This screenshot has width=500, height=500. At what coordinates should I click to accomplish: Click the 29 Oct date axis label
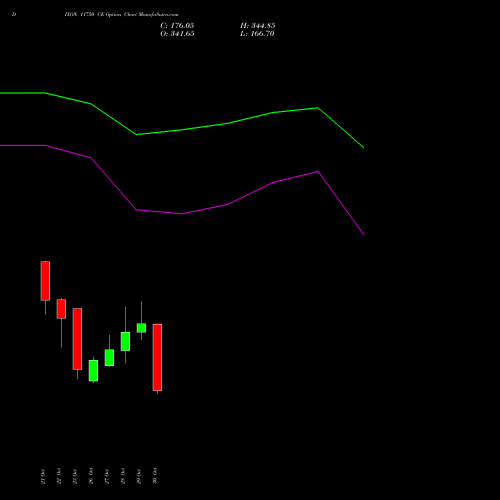tap(139, 476)
